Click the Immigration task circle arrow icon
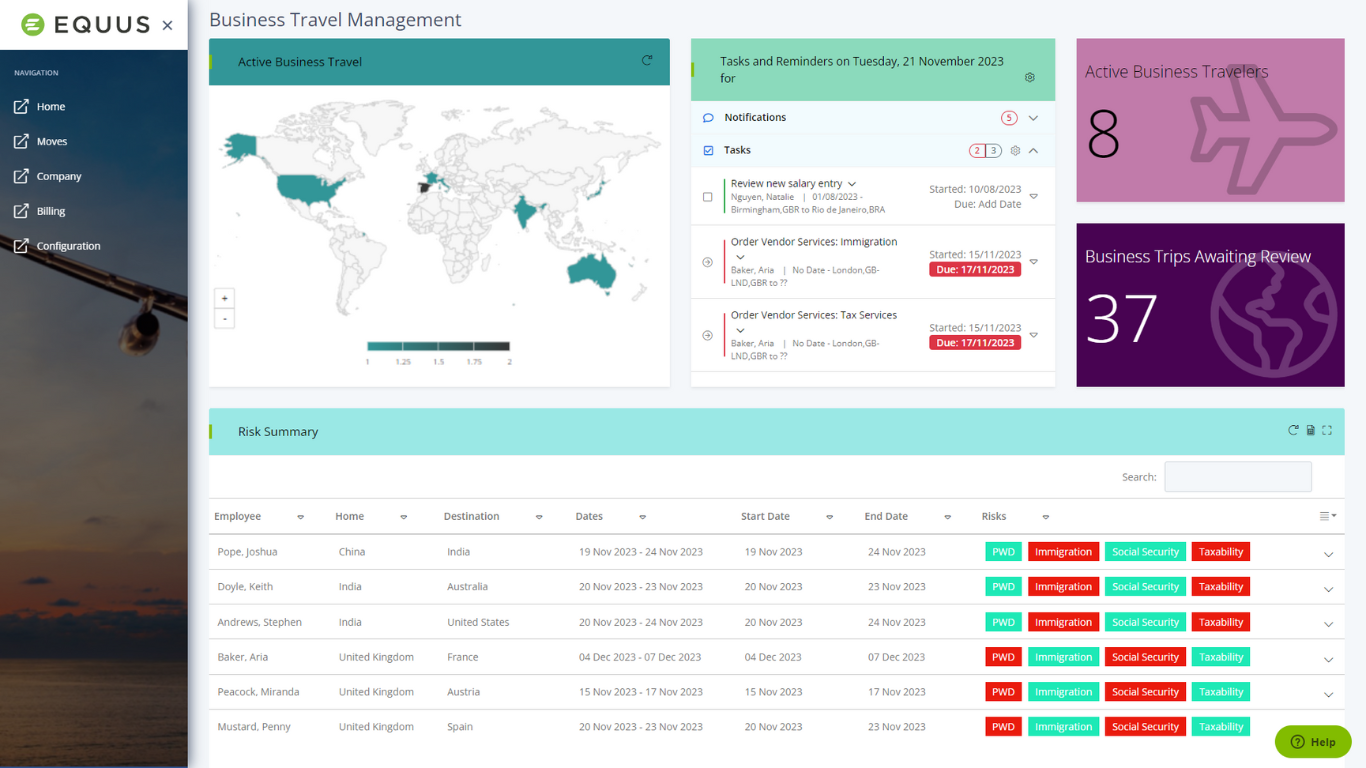Viewport: 1366px width, 768px height. (708, 262)
